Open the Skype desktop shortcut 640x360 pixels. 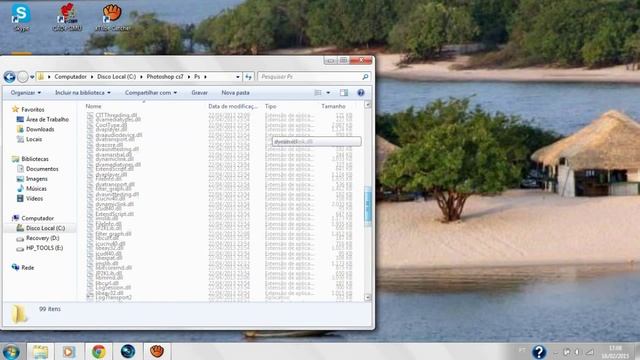point(21,16)
